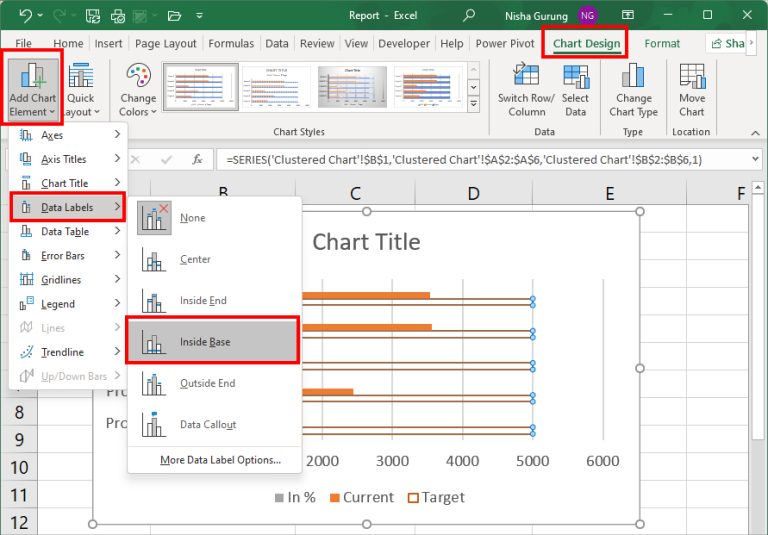Show next row of chart styles

pos(474,87)
